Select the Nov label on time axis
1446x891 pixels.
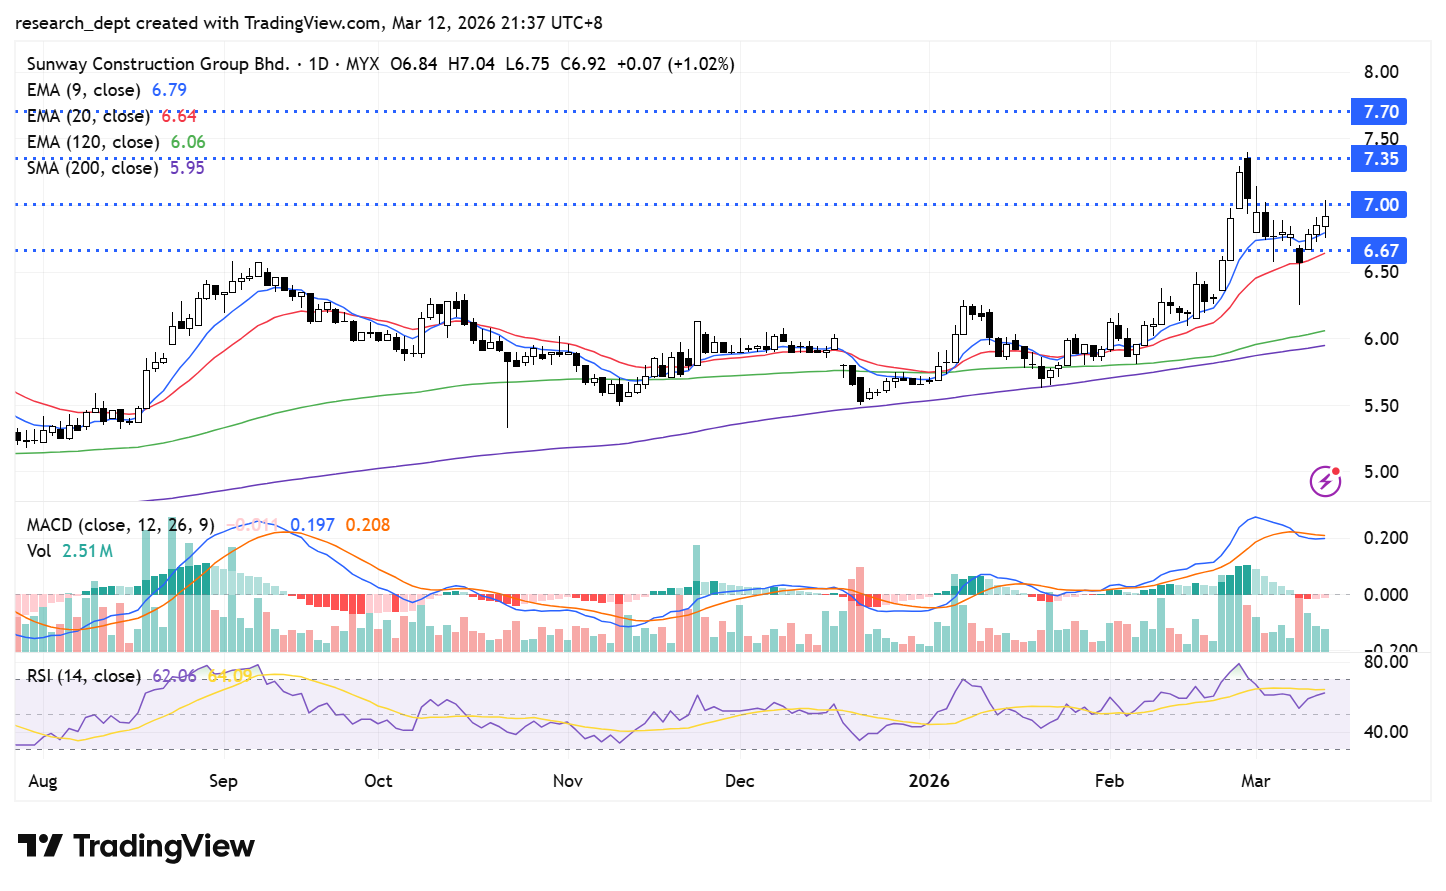pos(567,781)
